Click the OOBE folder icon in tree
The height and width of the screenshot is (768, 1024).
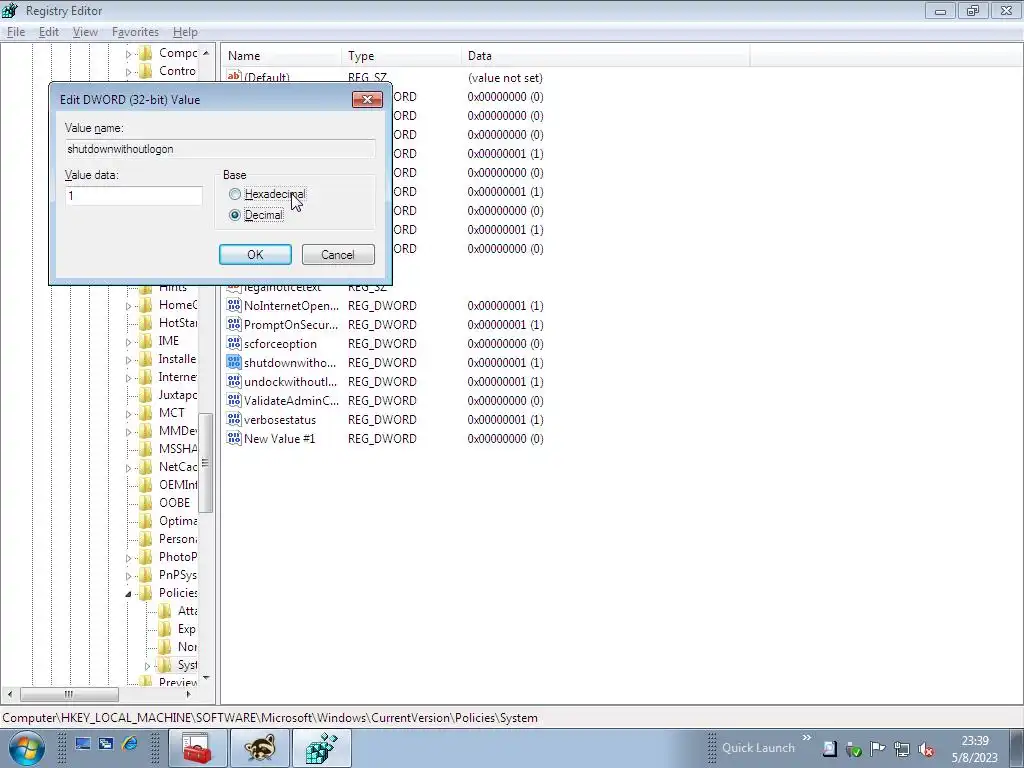(146, 503)
